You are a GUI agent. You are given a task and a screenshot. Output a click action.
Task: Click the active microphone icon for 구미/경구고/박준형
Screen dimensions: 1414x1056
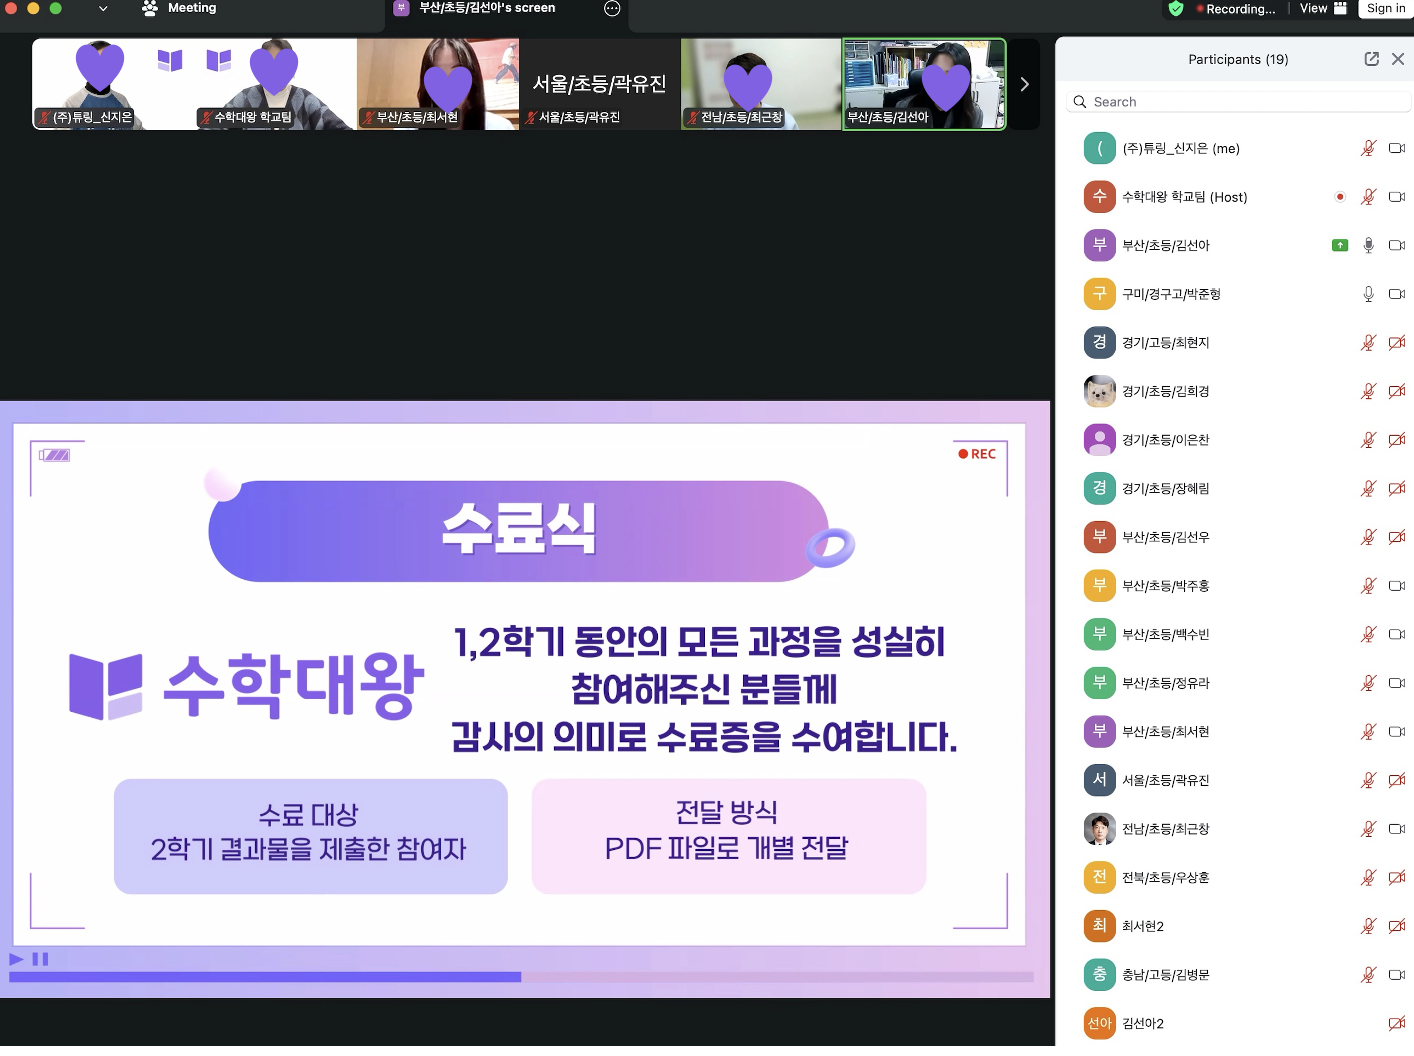[x=1368, y=294]
